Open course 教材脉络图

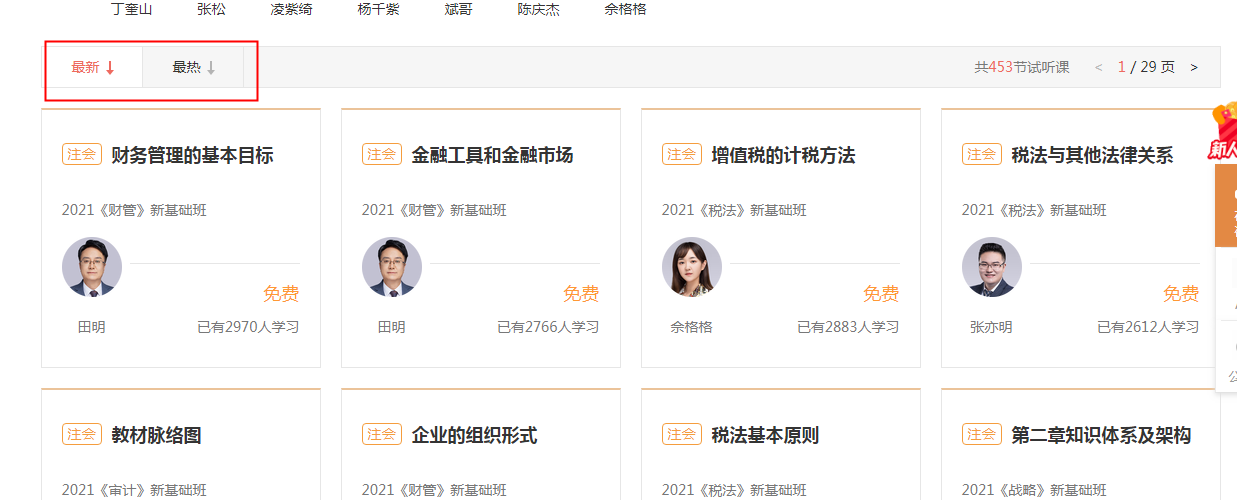tap(156, 435)
